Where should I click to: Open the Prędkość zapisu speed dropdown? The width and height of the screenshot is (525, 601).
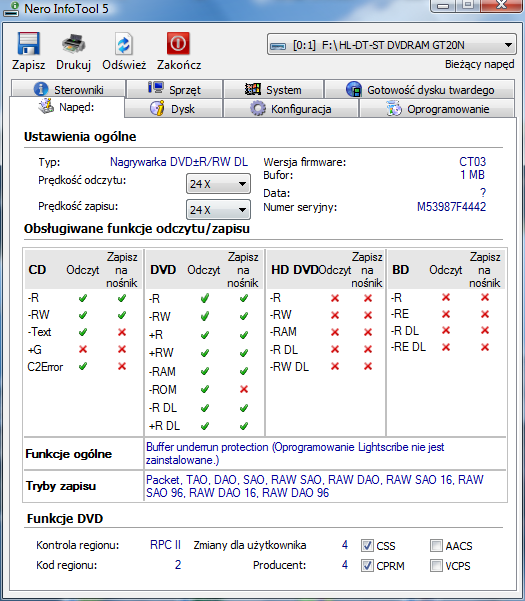(218, 210)
